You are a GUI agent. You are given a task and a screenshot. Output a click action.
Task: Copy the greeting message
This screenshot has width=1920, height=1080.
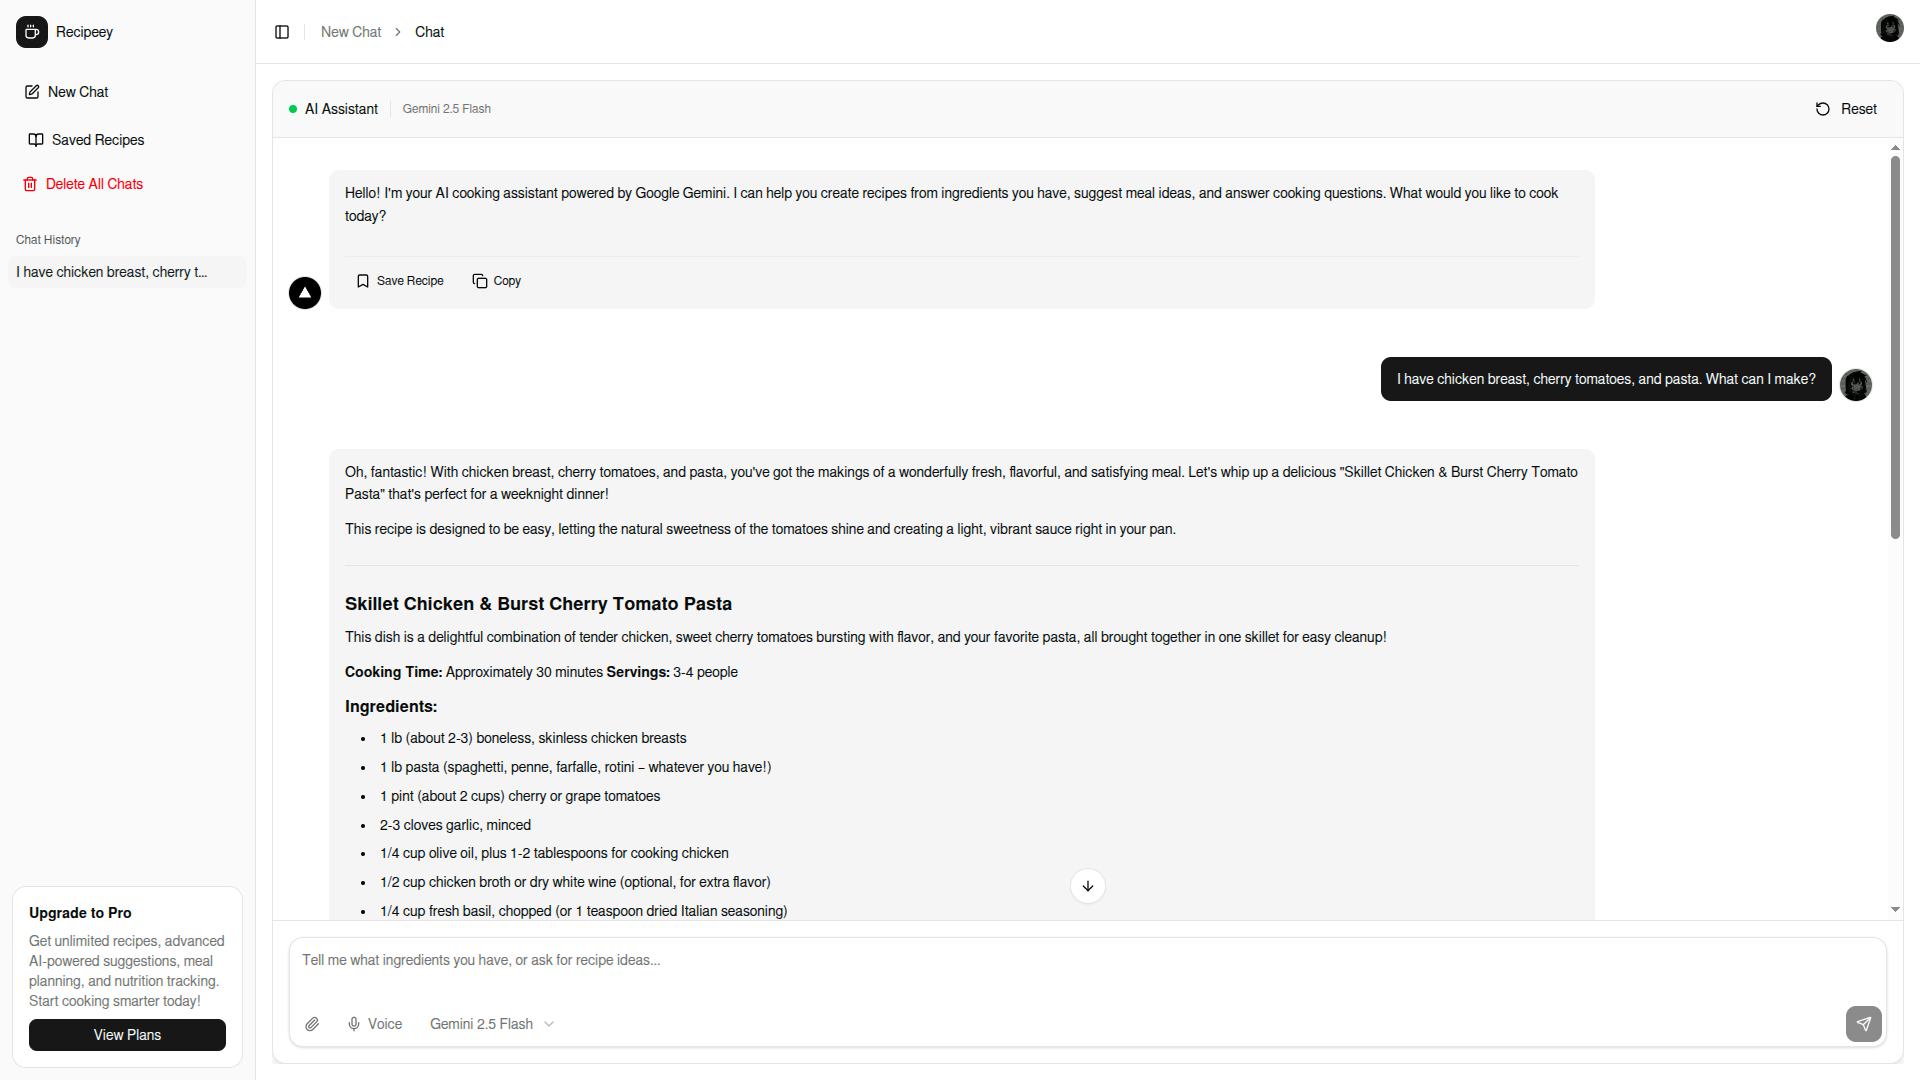[x=497, y=281]
